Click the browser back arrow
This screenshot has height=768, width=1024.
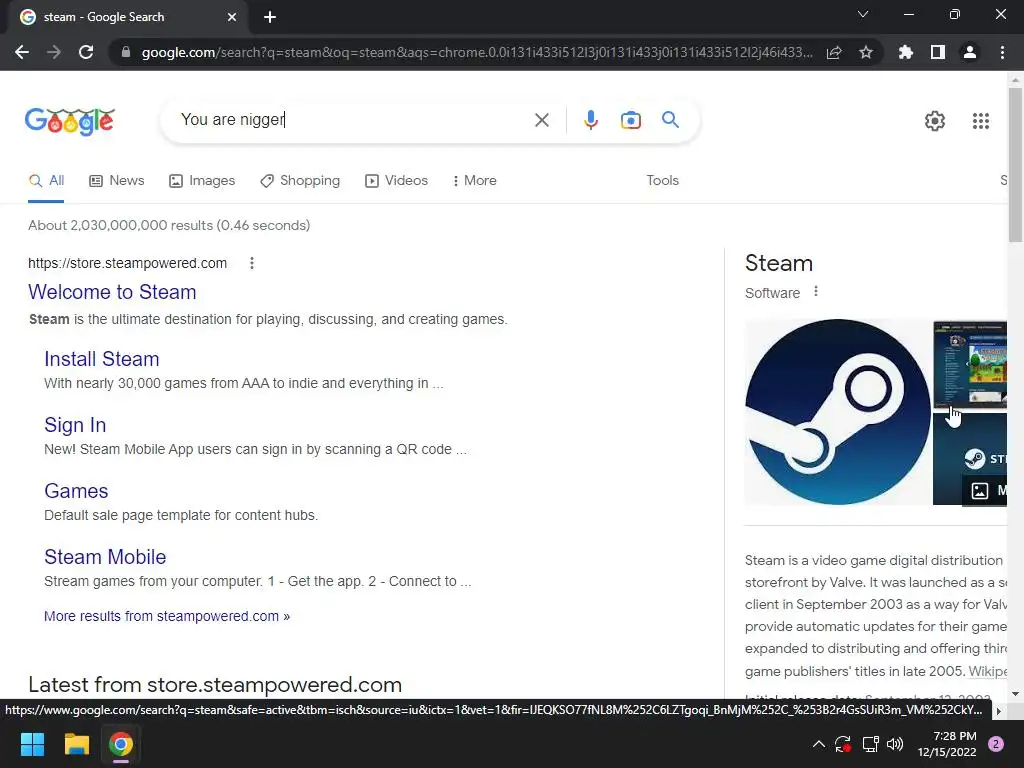pyautogui.click(x=22, y=52)
